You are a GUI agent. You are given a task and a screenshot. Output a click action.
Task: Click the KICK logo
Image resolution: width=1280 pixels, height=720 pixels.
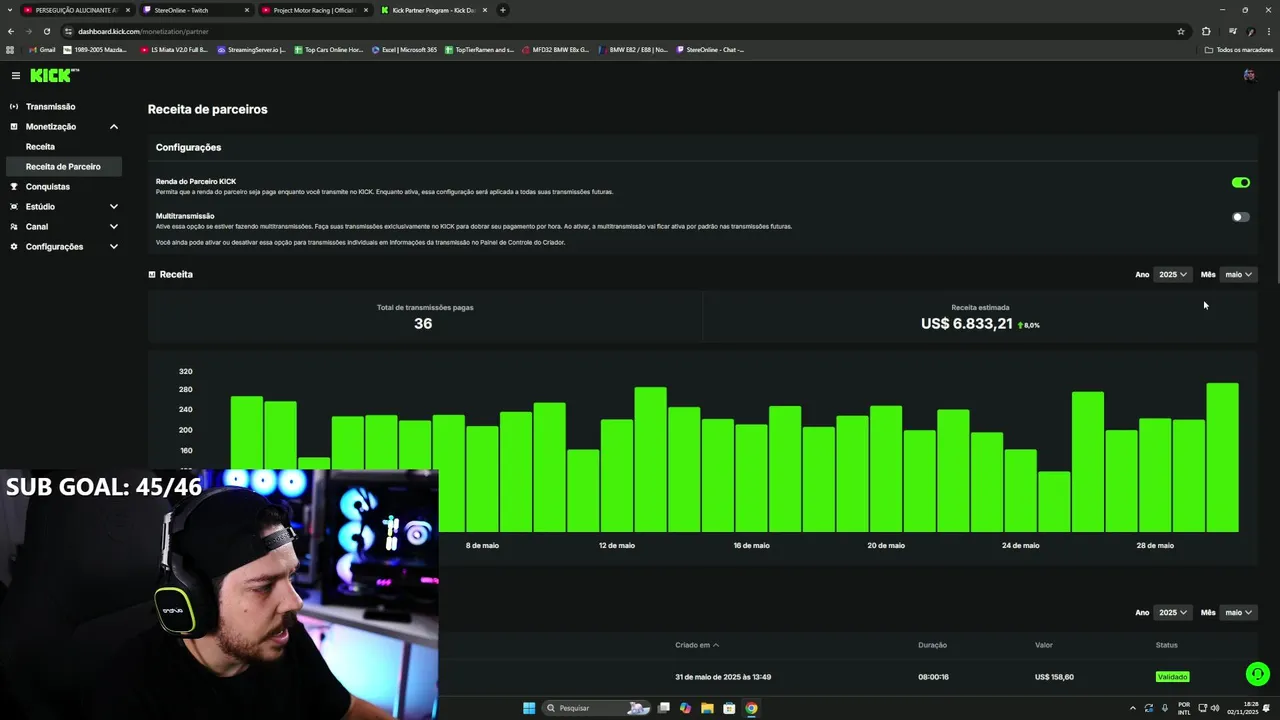(54, 75)
